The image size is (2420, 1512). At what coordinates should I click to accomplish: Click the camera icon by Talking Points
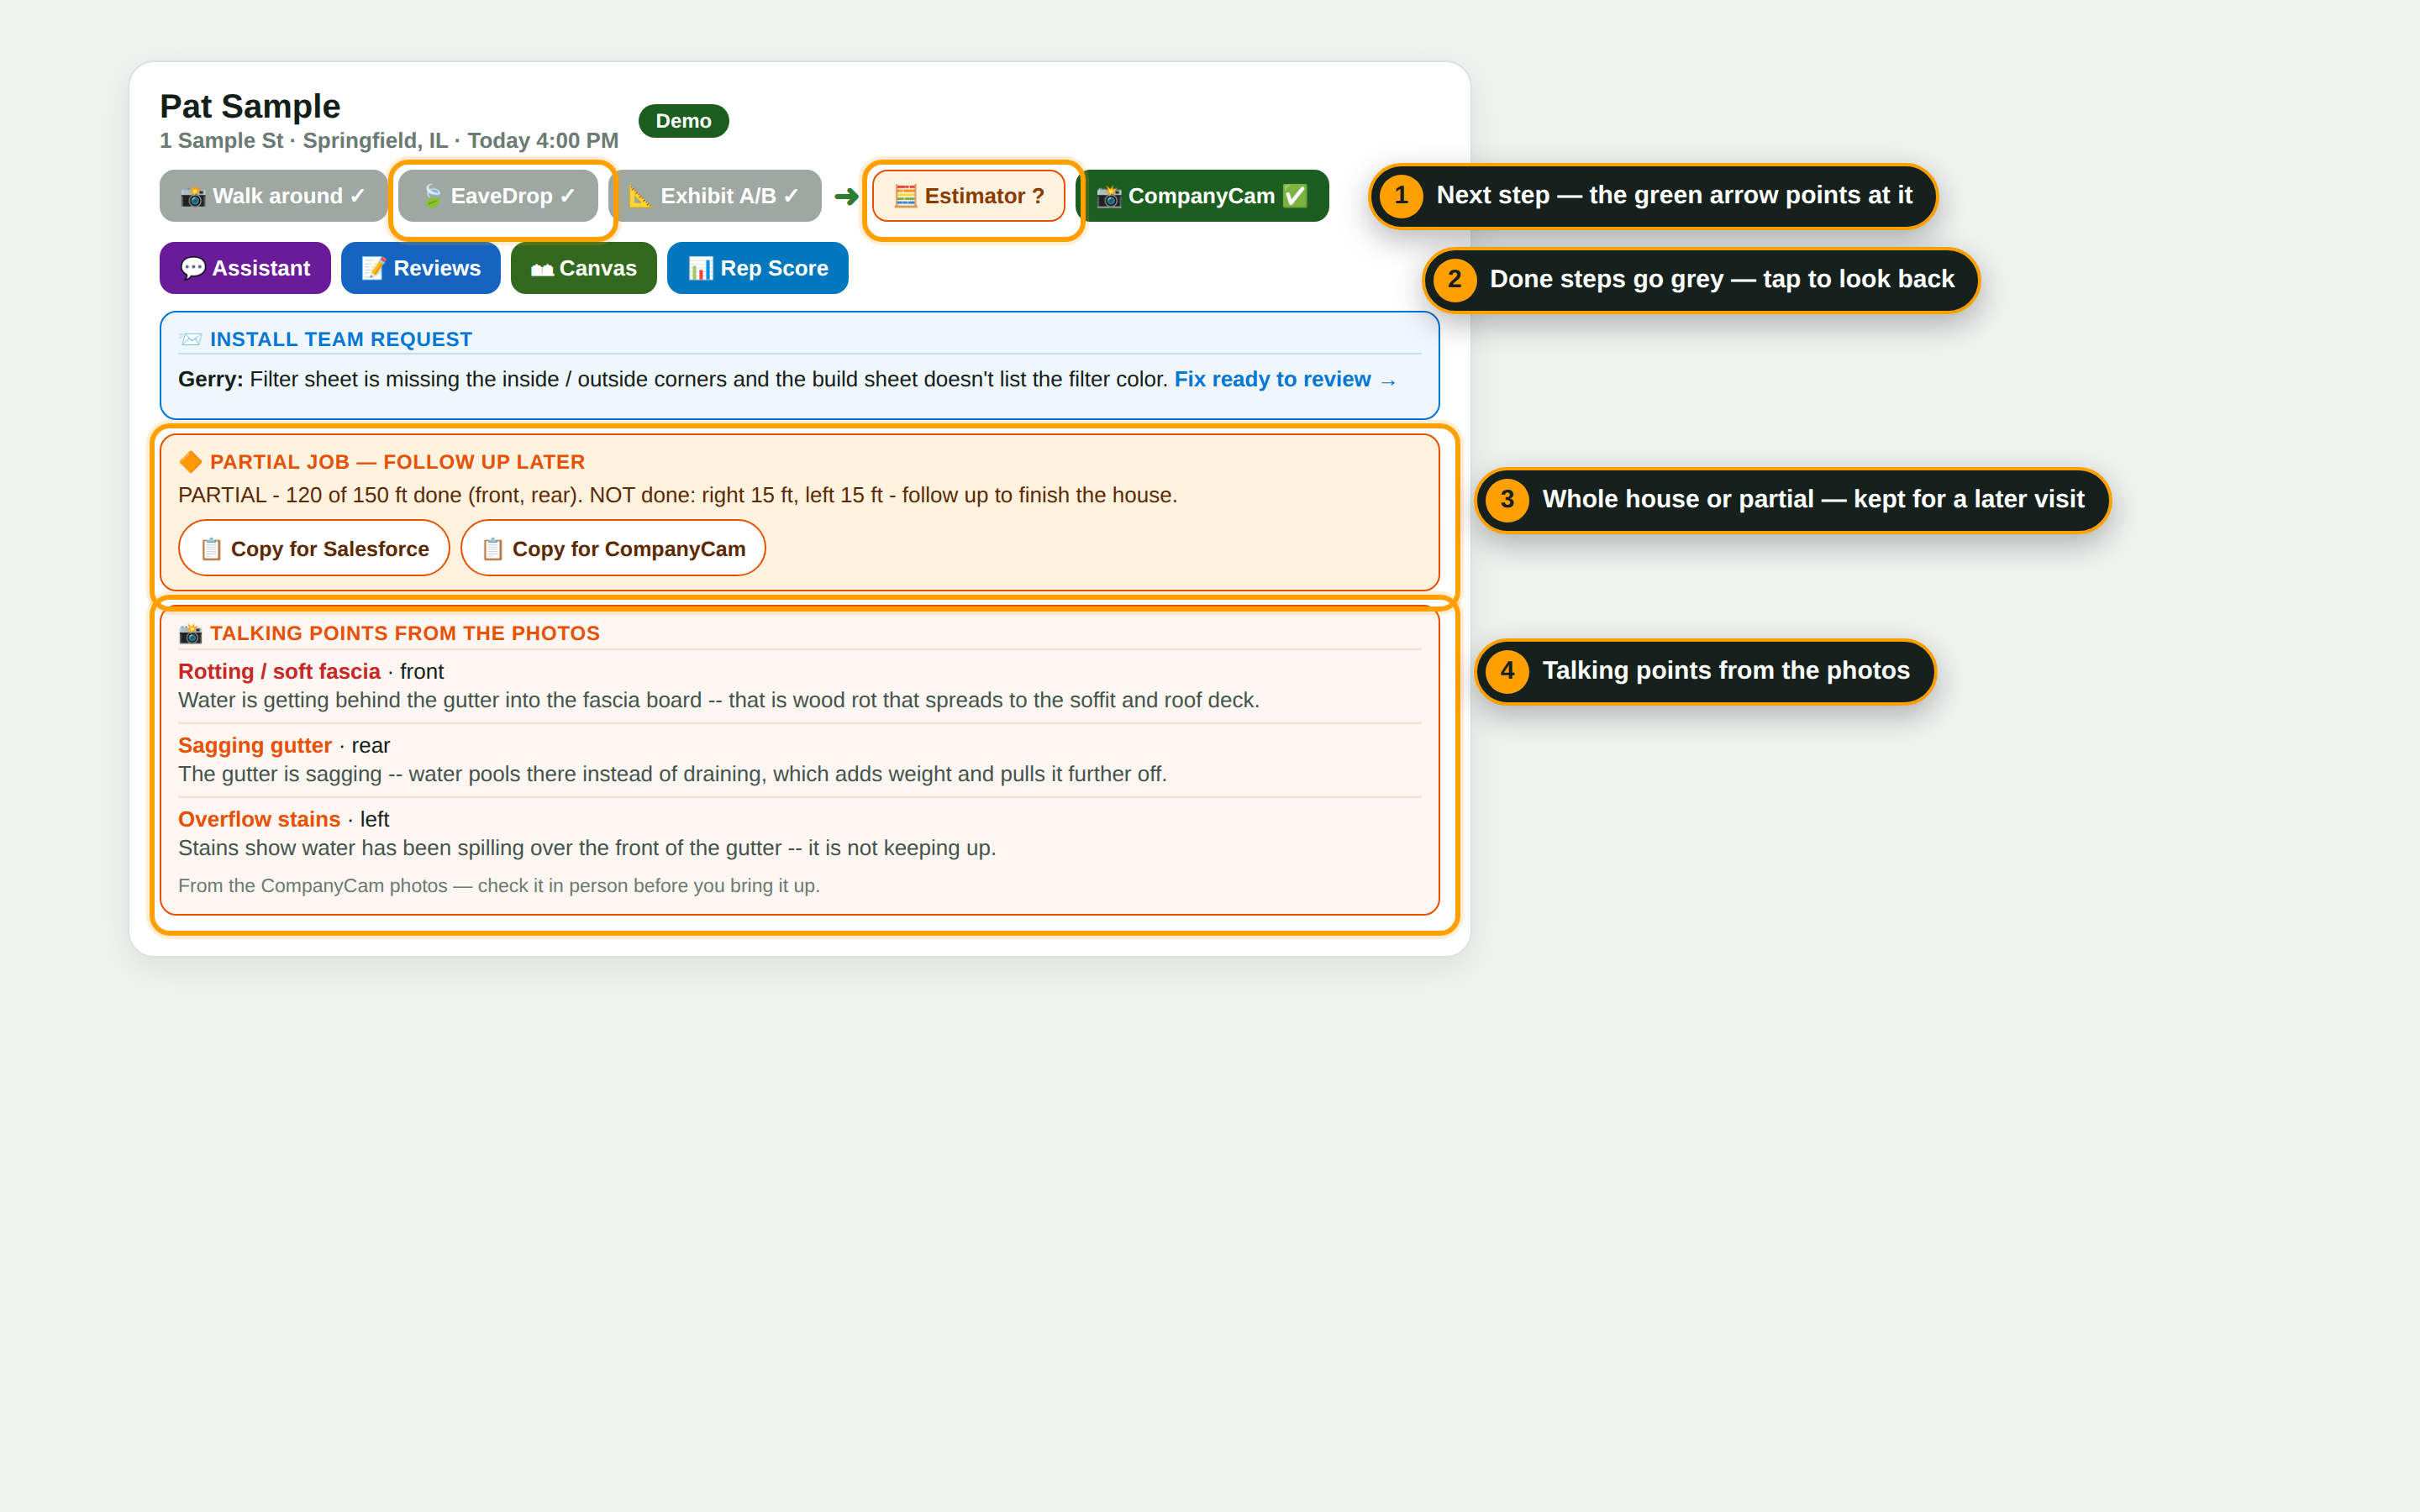[190, 634]
